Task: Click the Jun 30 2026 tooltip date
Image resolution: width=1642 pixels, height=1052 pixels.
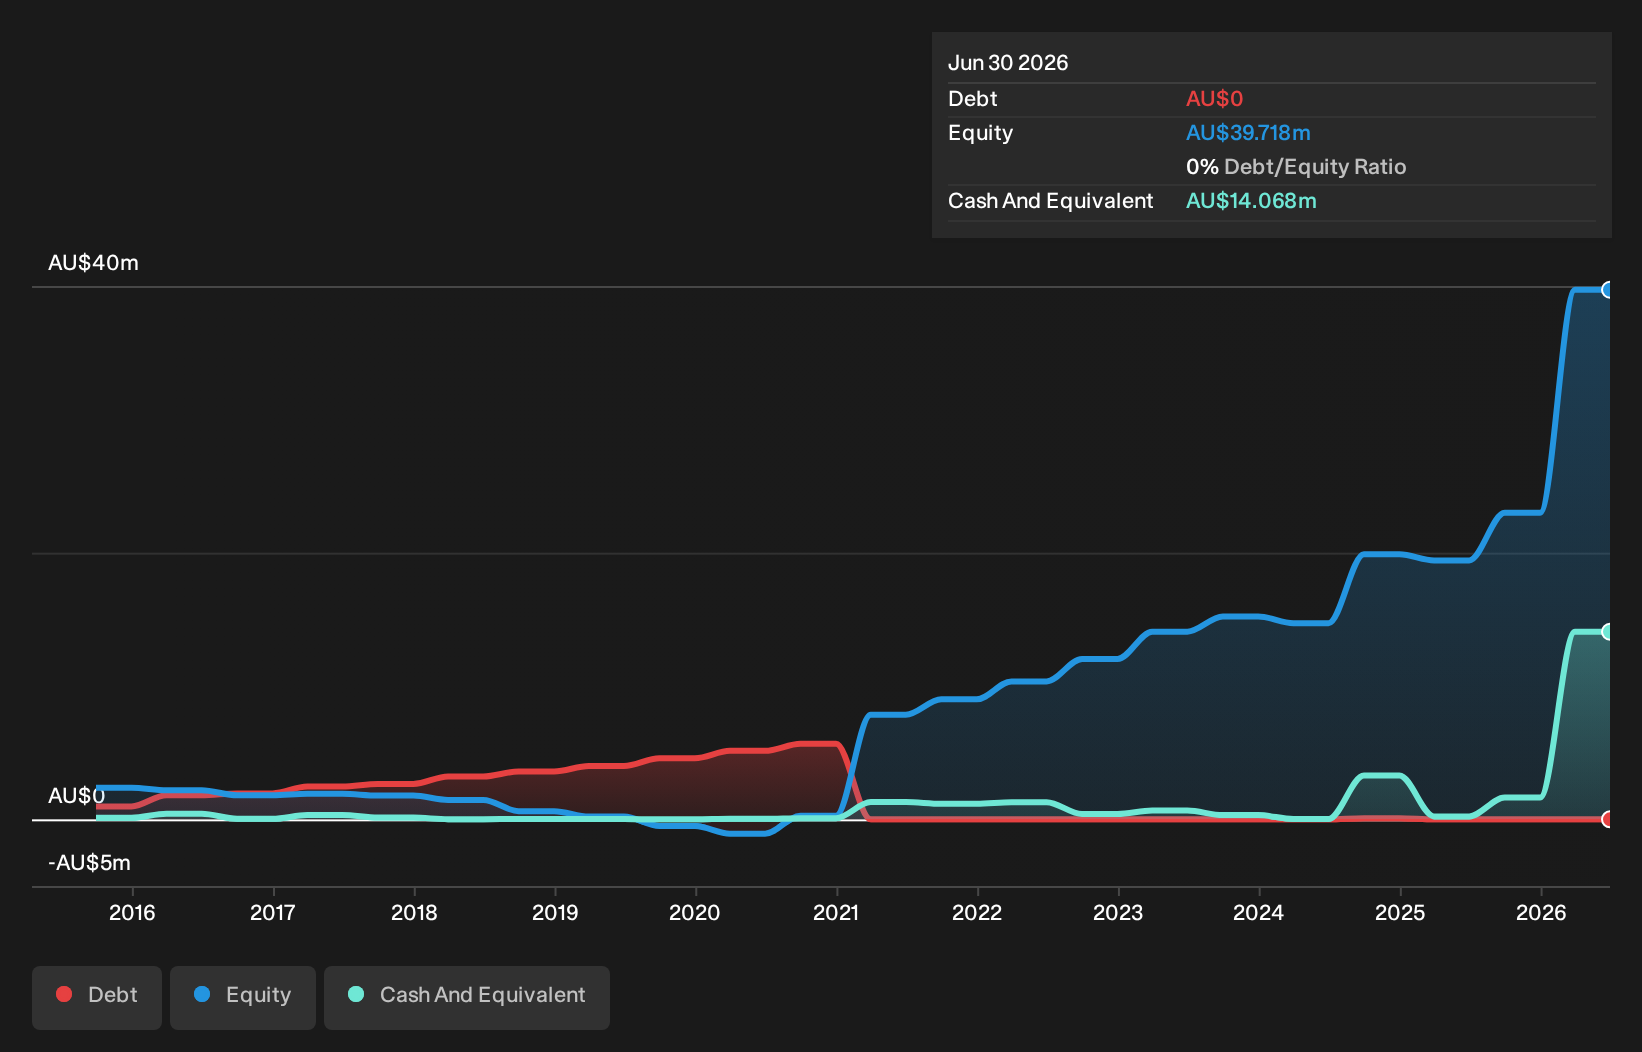Action: [1008, 63]
